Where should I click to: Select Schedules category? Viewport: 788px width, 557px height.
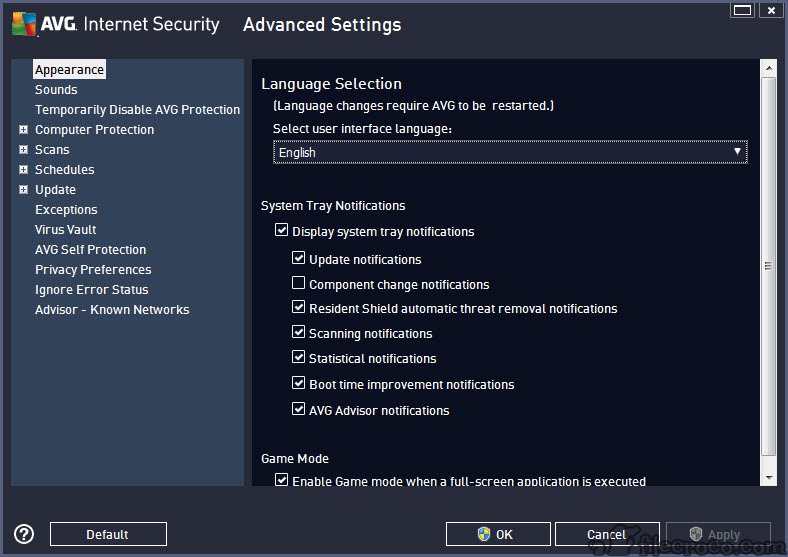[65, 169]
